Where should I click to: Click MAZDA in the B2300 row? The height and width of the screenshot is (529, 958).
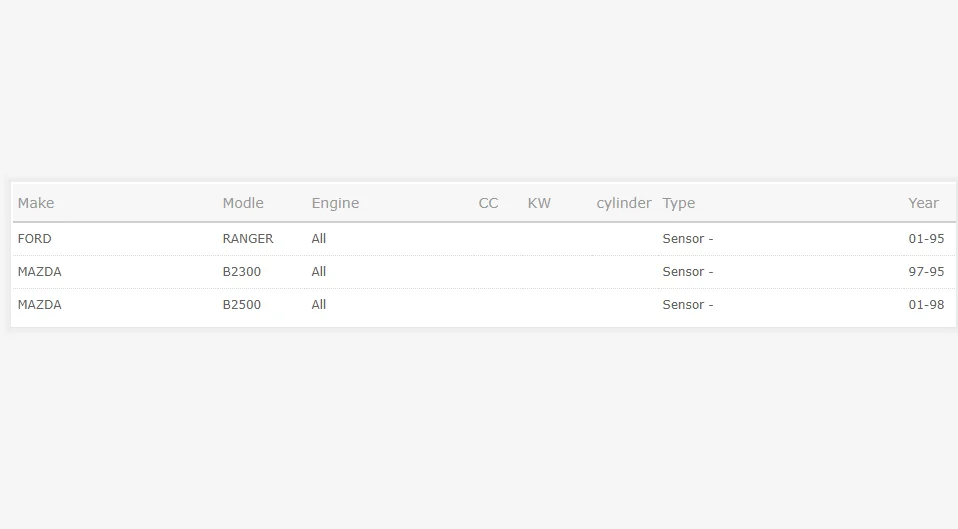[40, 272]
